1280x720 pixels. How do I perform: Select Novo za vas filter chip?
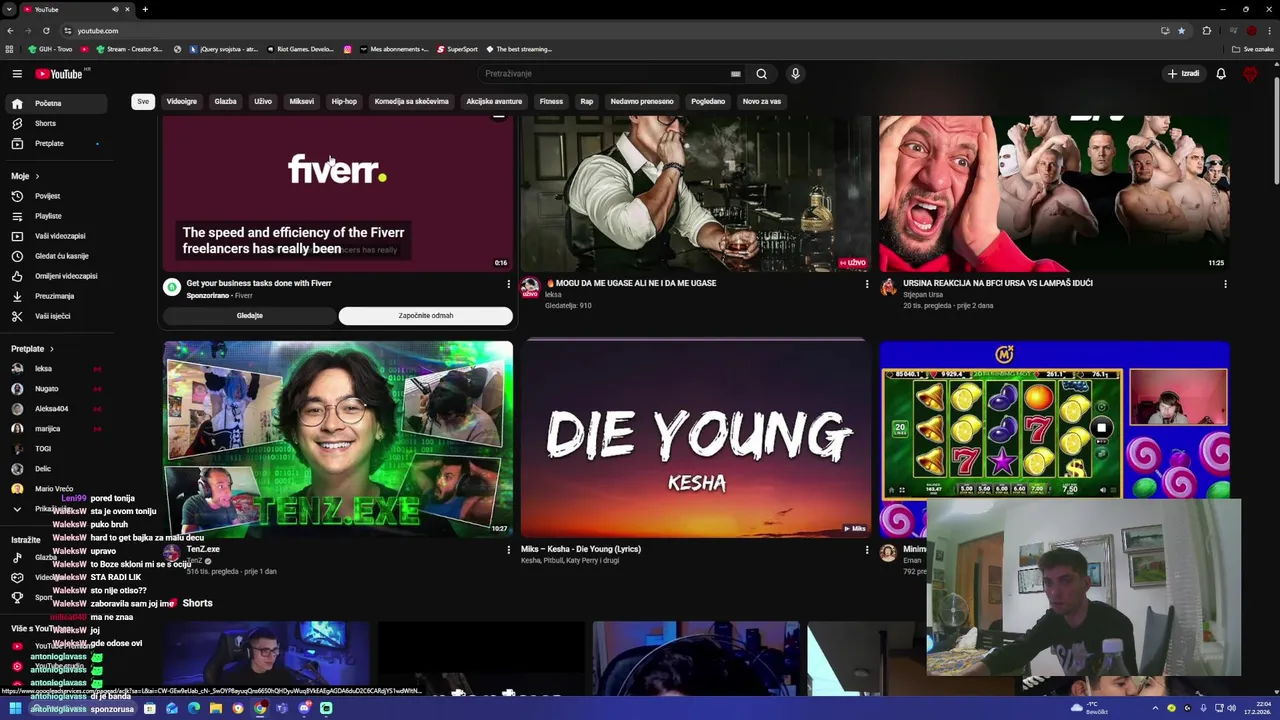(762, 101)
